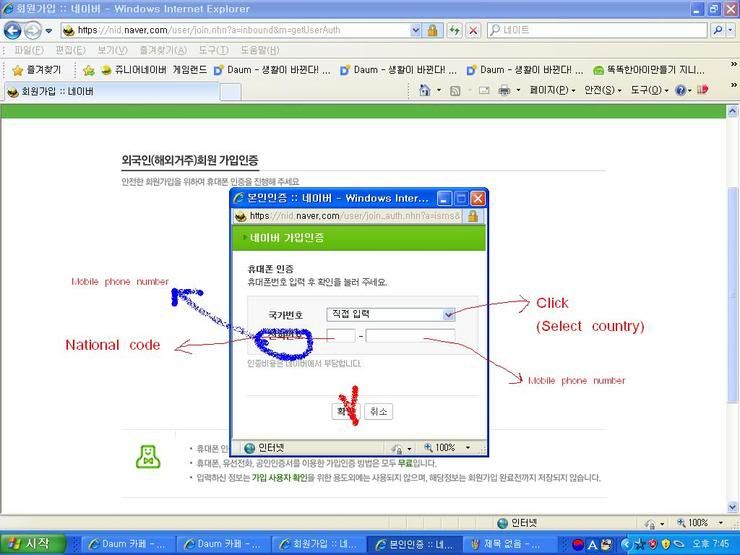
Task: Click the main address bar URL field
Action: (x=236, y=30)
